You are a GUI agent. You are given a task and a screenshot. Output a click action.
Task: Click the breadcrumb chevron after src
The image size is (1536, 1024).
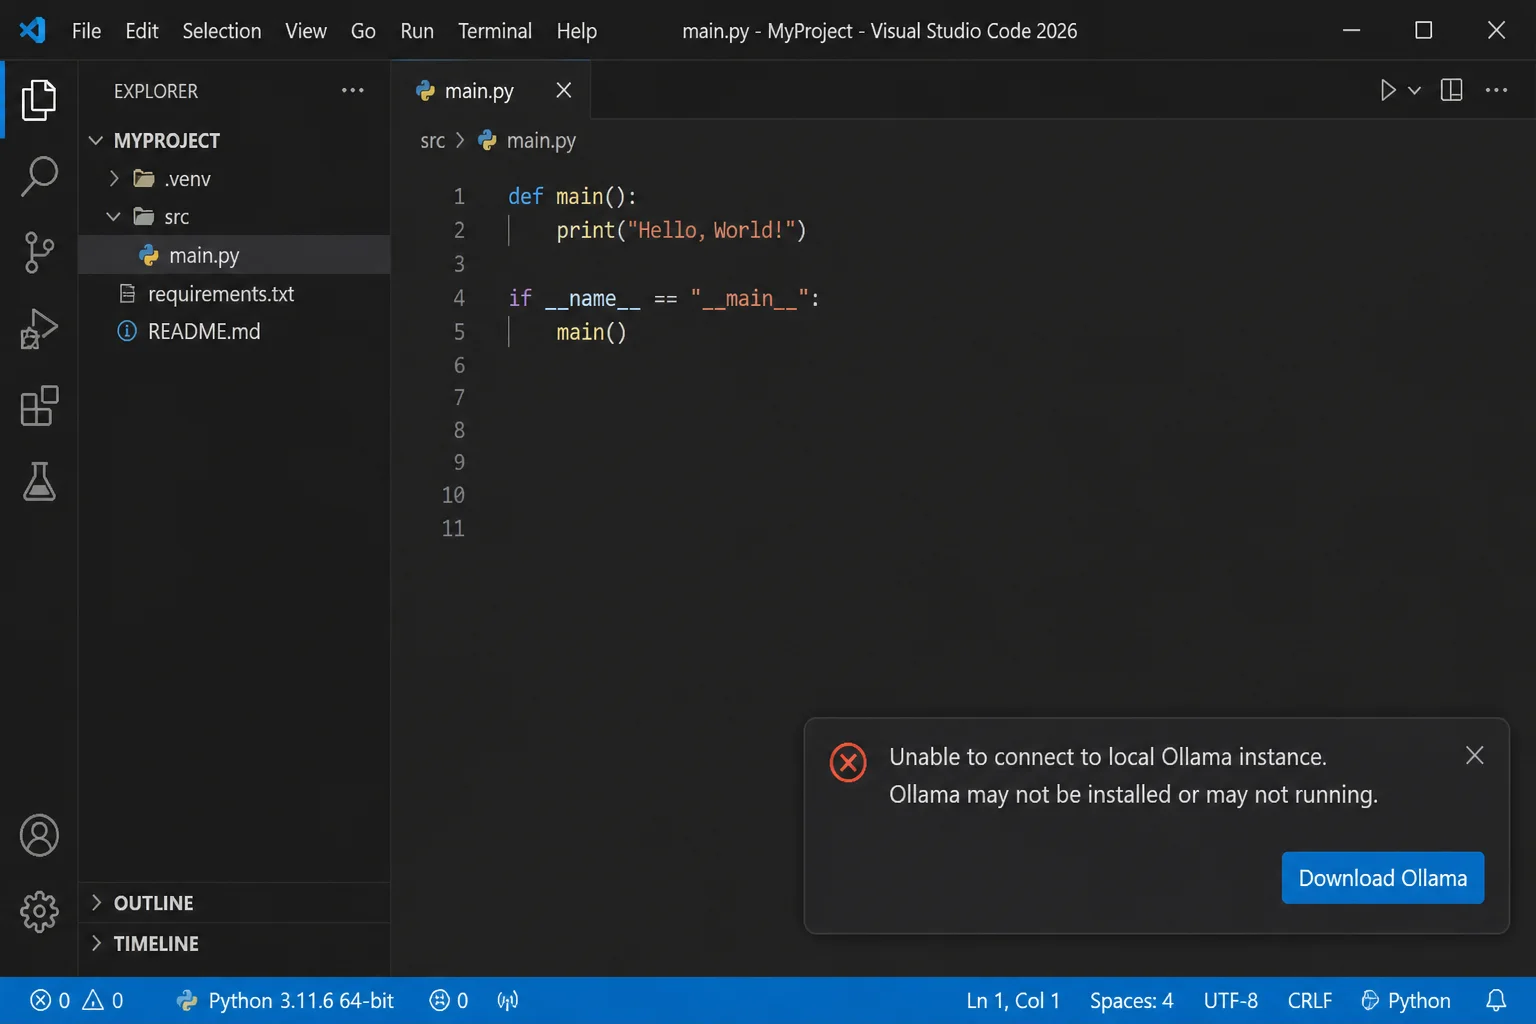coord(460,140)
